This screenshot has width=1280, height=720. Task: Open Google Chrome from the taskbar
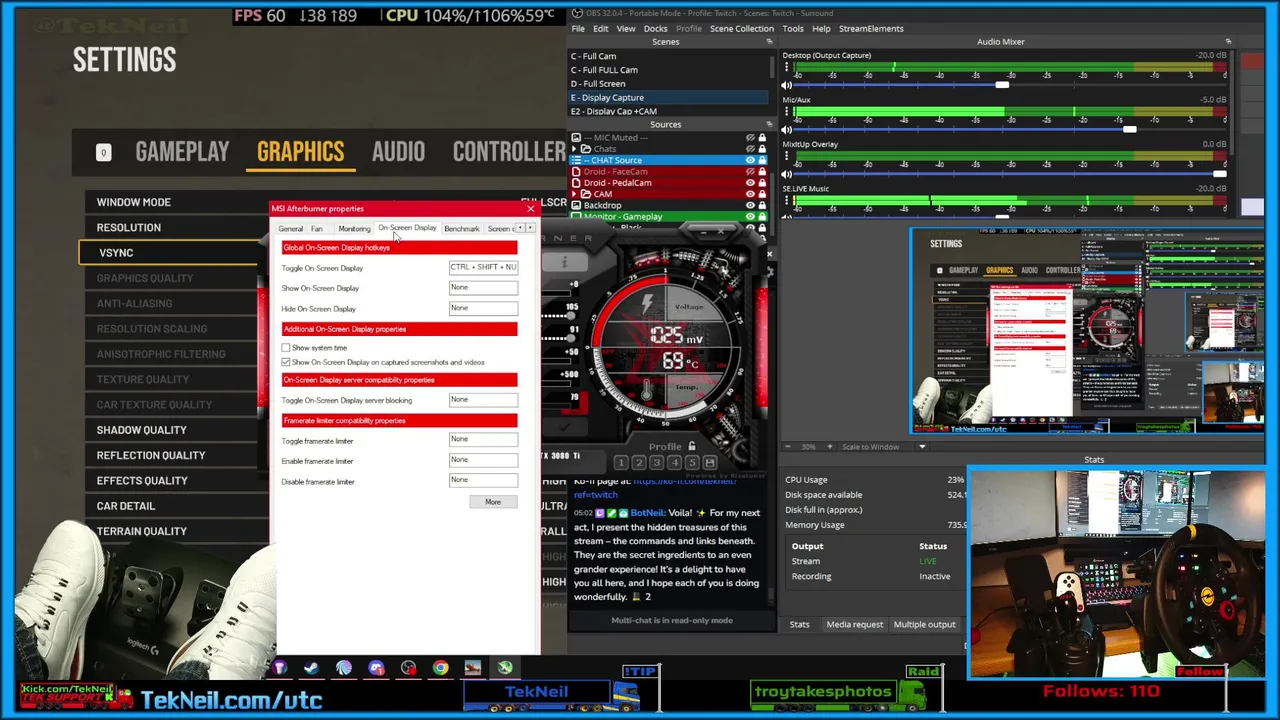tap(440, 668)
